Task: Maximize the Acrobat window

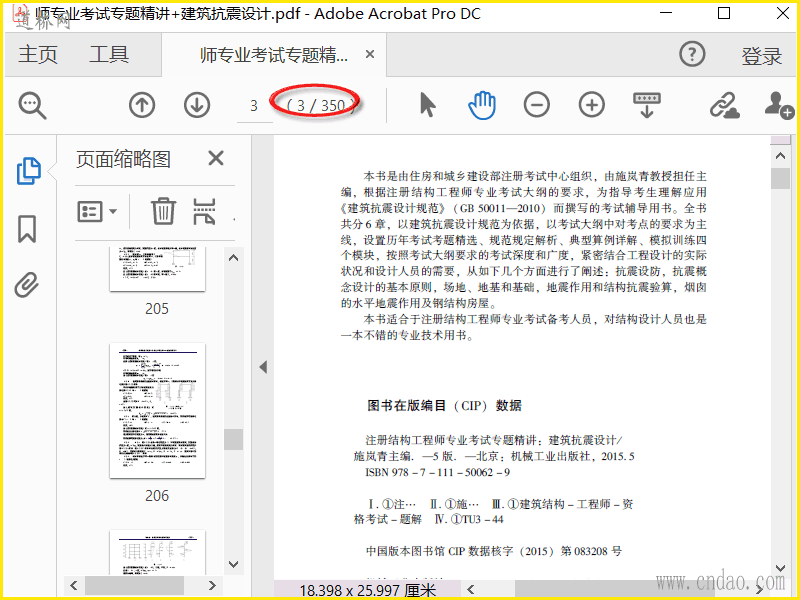Action: coord(724,13)
